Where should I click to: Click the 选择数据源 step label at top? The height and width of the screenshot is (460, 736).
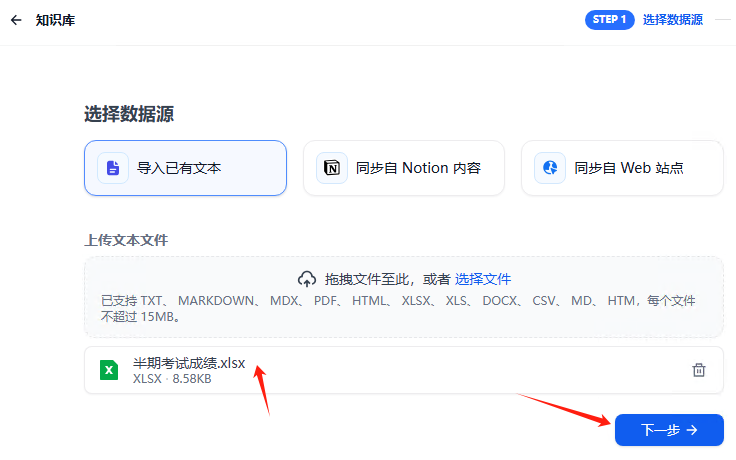coord(672,20)
